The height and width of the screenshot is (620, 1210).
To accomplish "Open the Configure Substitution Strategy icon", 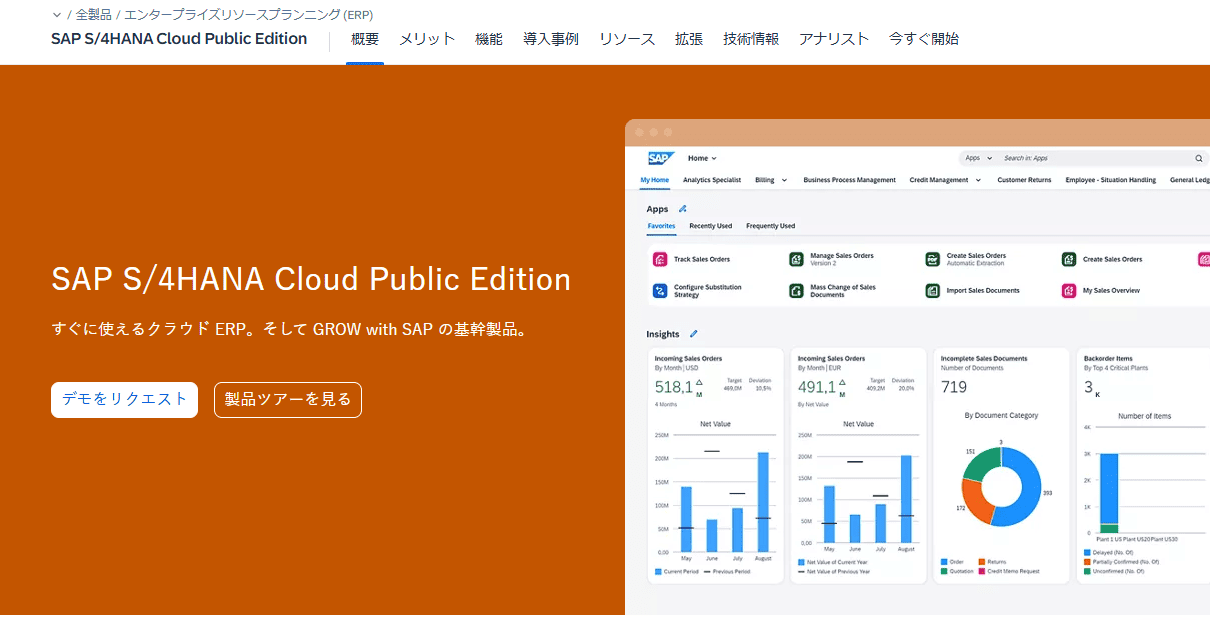I will [660, 291].
